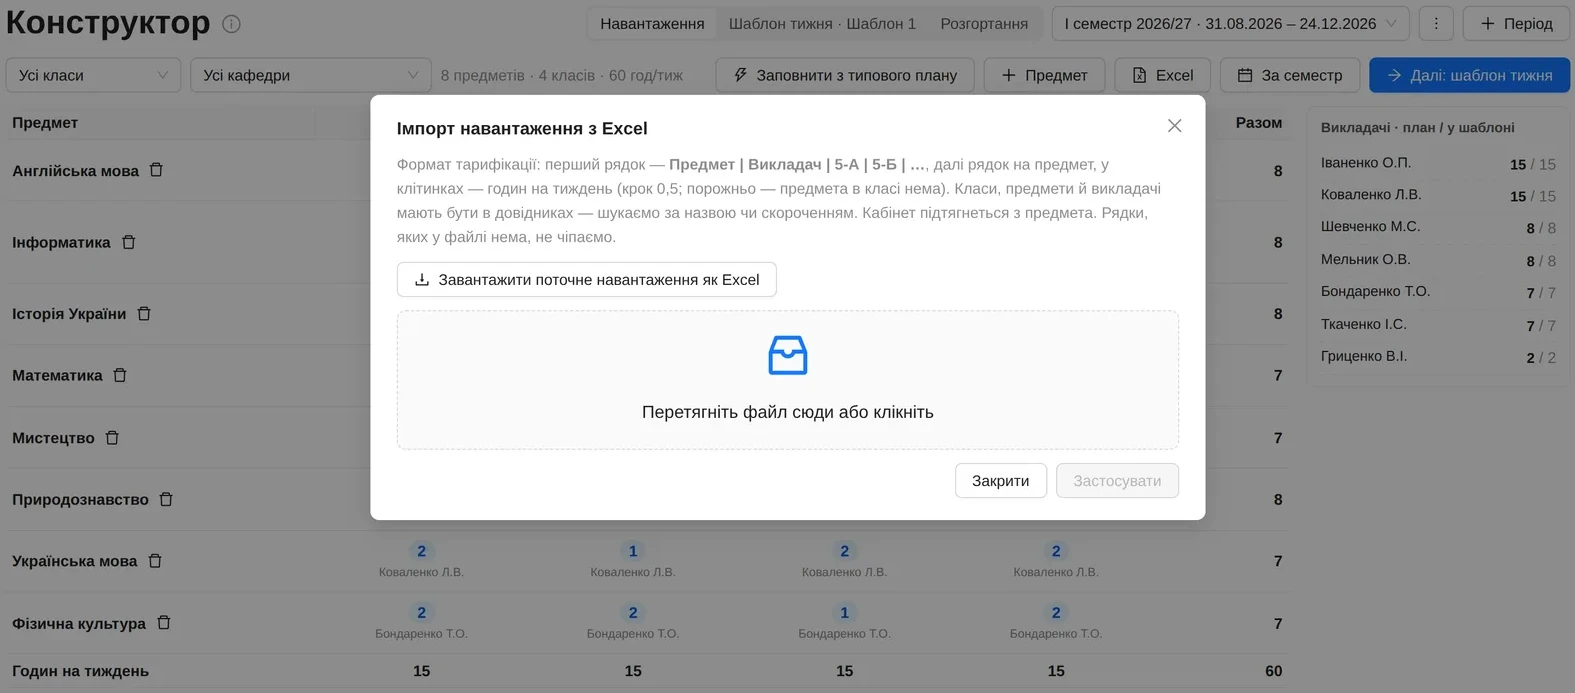Expand the Усі кафедри filter dropdown
Screen dimensions: 1575x693
coord(311,75)
